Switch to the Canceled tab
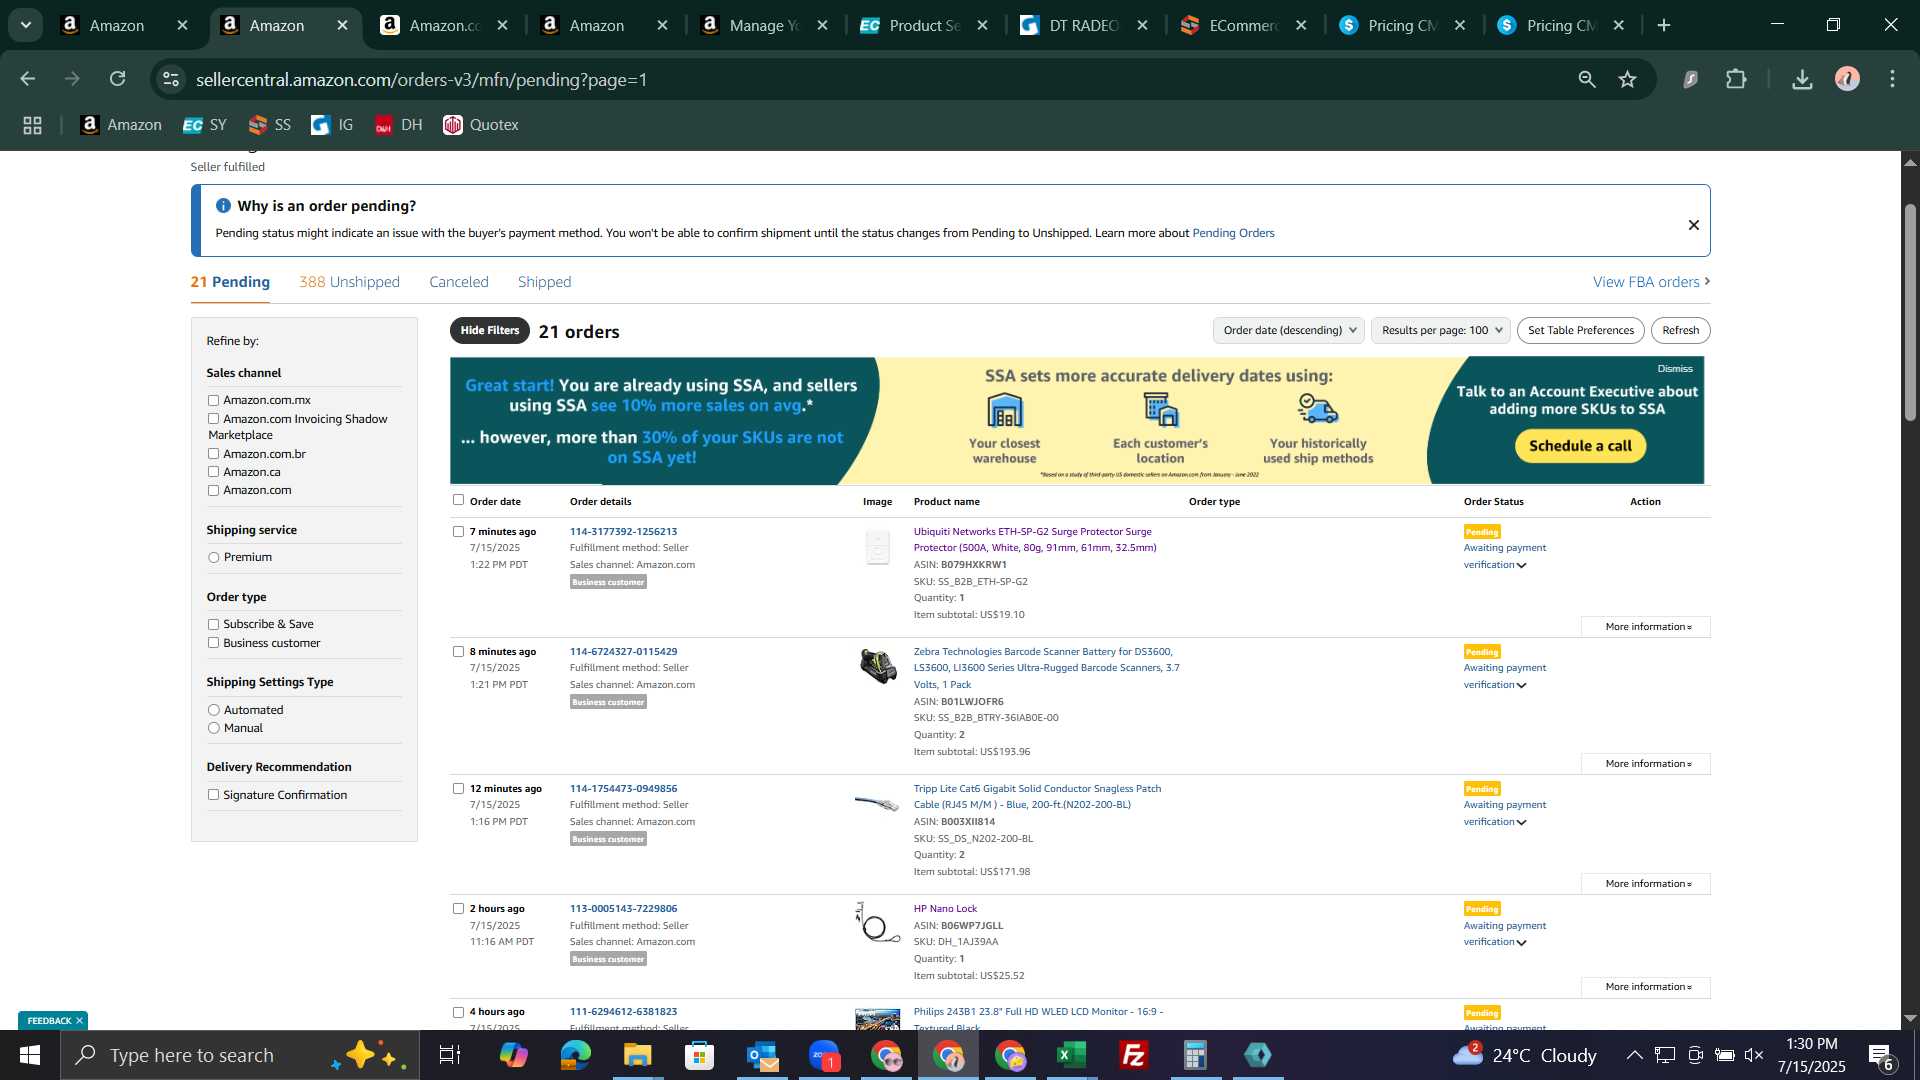Screen dimensions: 1920x1080 pyautogui.click(x=459, y=282)
